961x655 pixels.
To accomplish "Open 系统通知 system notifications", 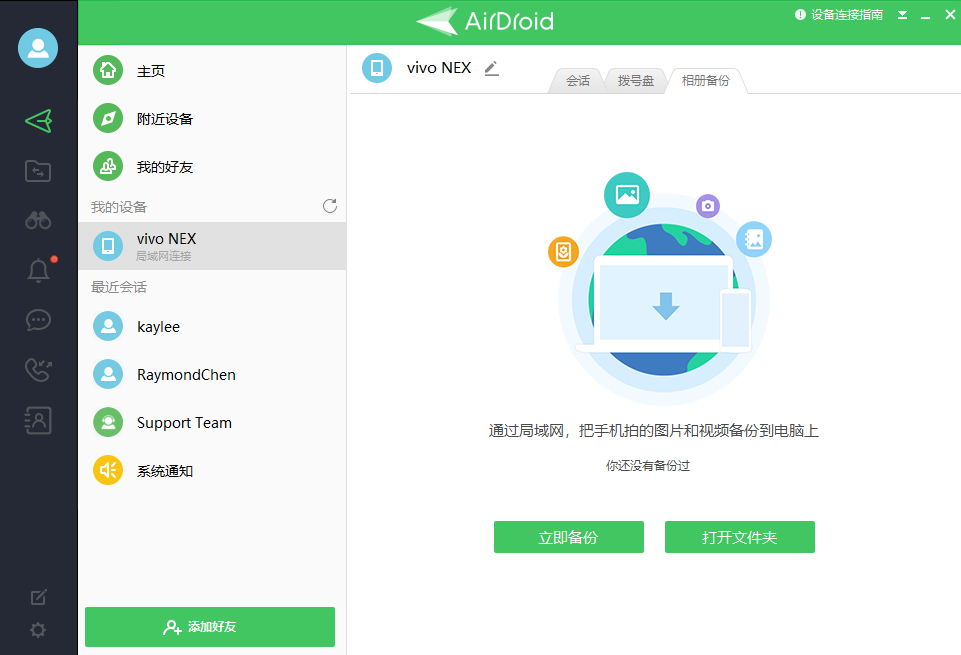I will [212, 471].
